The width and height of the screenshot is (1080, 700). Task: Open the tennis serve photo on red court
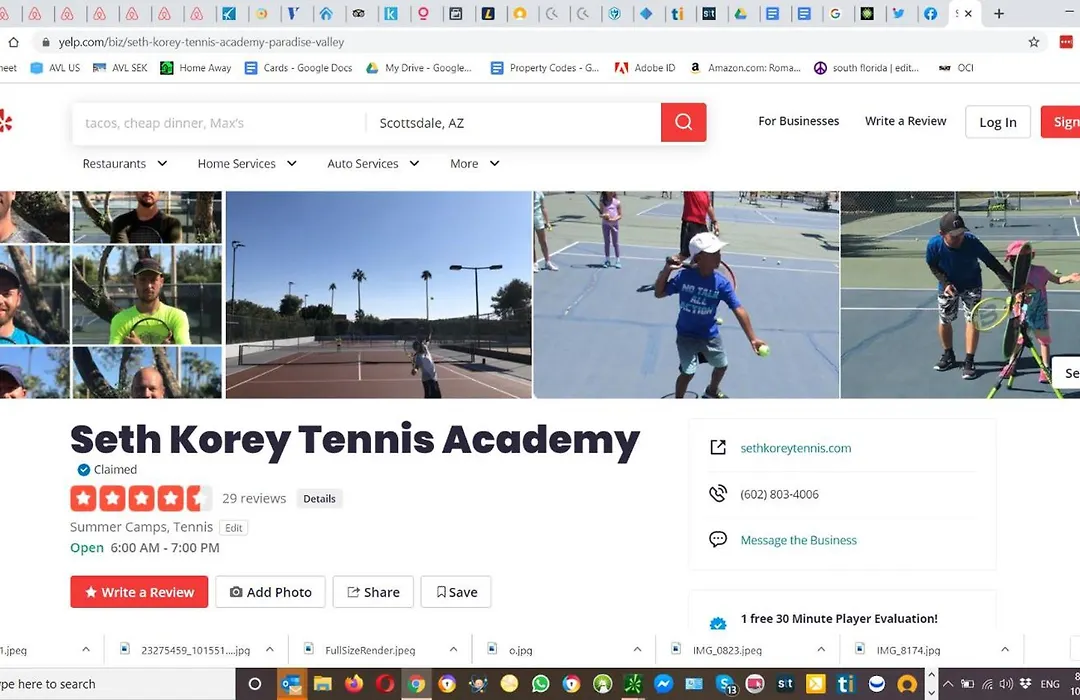point(379,295)
